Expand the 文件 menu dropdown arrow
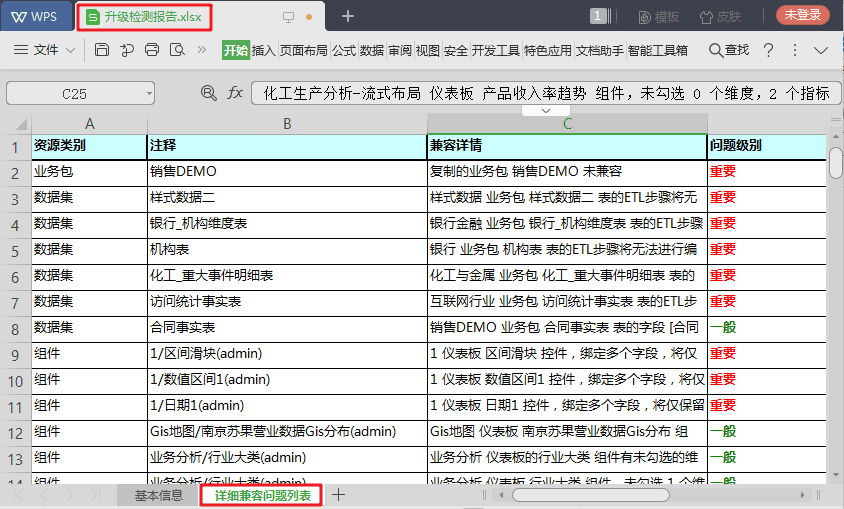Viewport: 844px width, 509px height. click(71, 51)
